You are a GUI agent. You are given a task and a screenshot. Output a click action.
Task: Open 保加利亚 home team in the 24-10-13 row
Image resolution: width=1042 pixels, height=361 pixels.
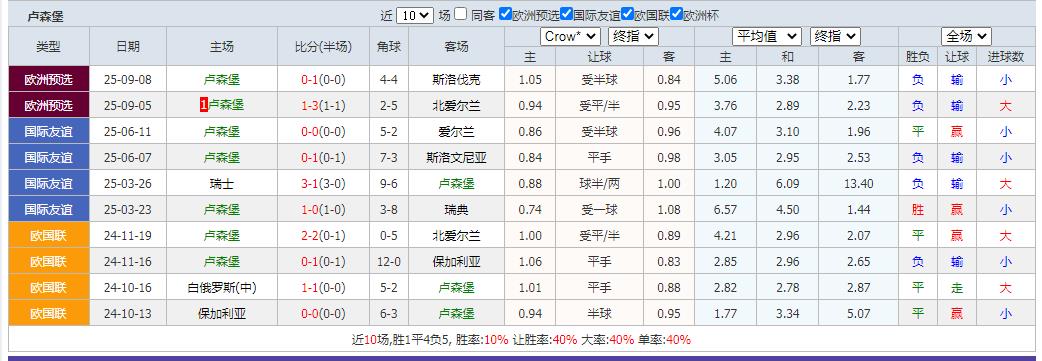point(222,314)
